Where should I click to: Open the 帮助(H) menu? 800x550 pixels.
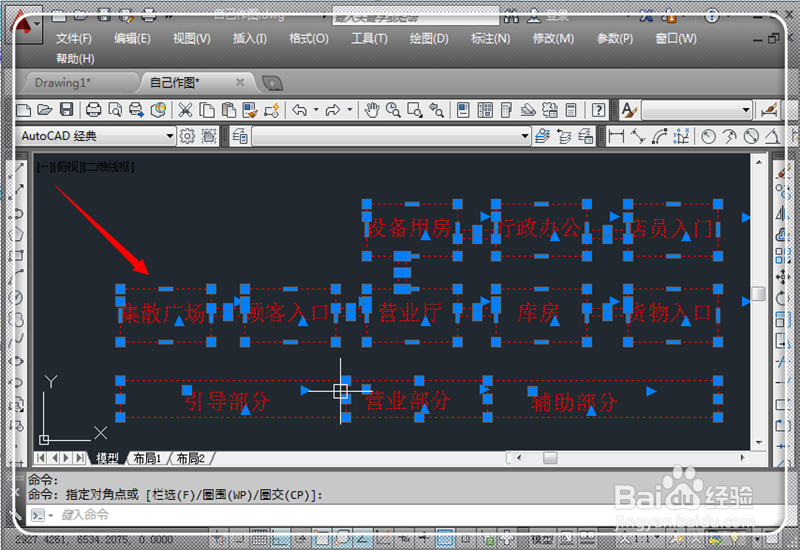click(x=75, y=59)
